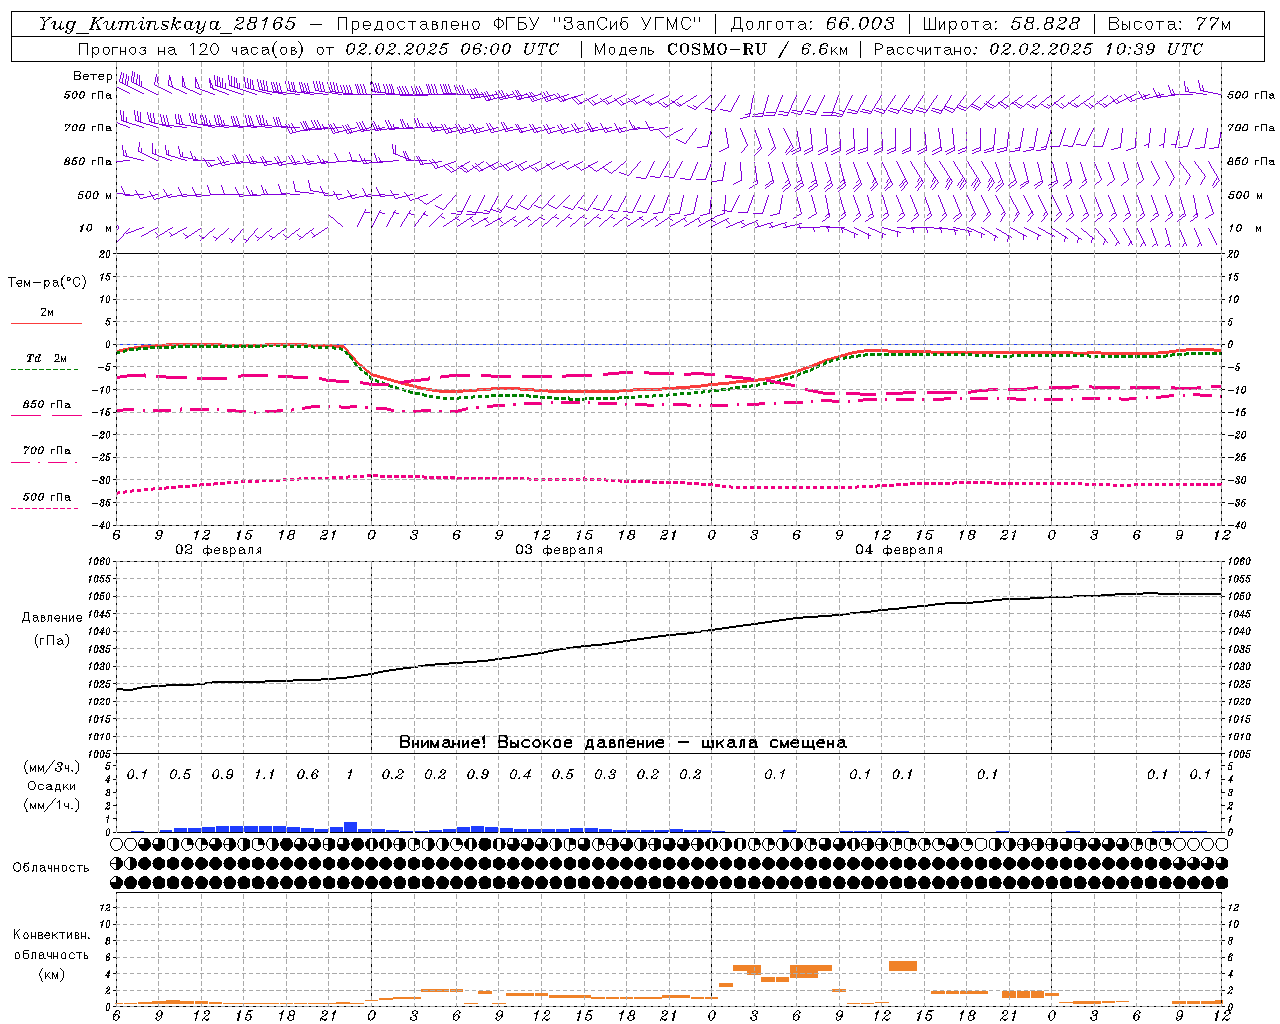Click the "(мм/1ч.)" precipitation unit label
The width and height of the screenshot is (1280, 1024).
pos(52,805)
